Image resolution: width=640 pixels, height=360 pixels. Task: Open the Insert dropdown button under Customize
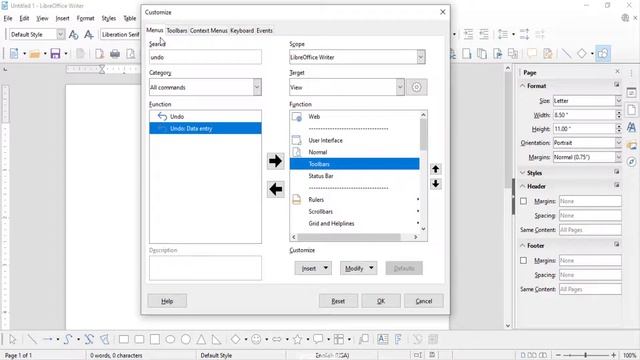[x=313, y=268]
